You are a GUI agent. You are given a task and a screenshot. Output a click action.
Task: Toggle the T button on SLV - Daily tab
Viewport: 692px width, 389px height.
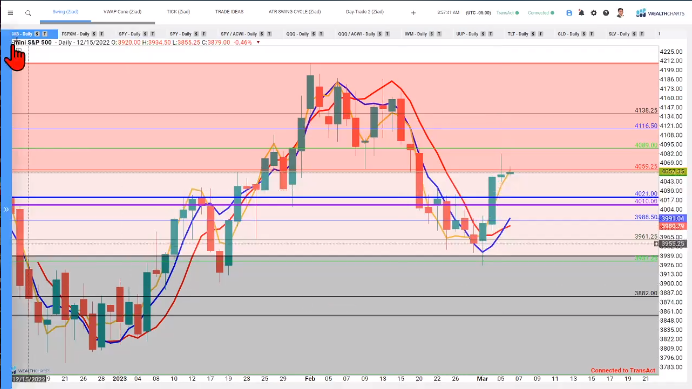point(641,34)
